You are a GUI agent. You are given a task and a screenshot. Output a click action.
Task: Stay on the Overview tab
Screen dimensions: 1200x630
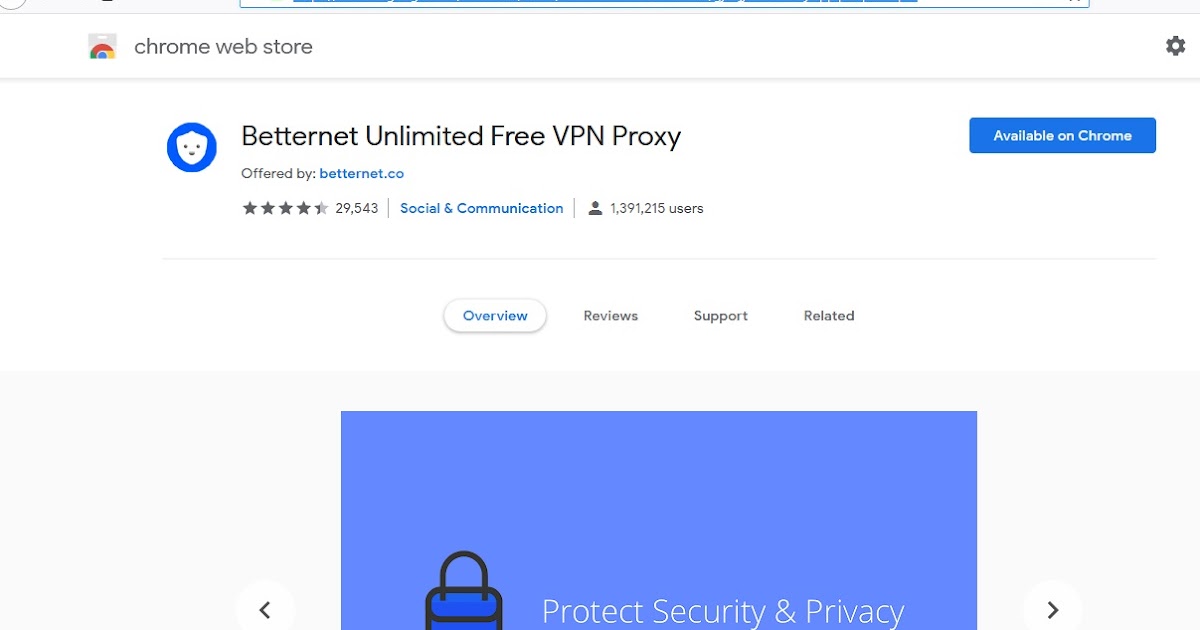pos(495,315)
